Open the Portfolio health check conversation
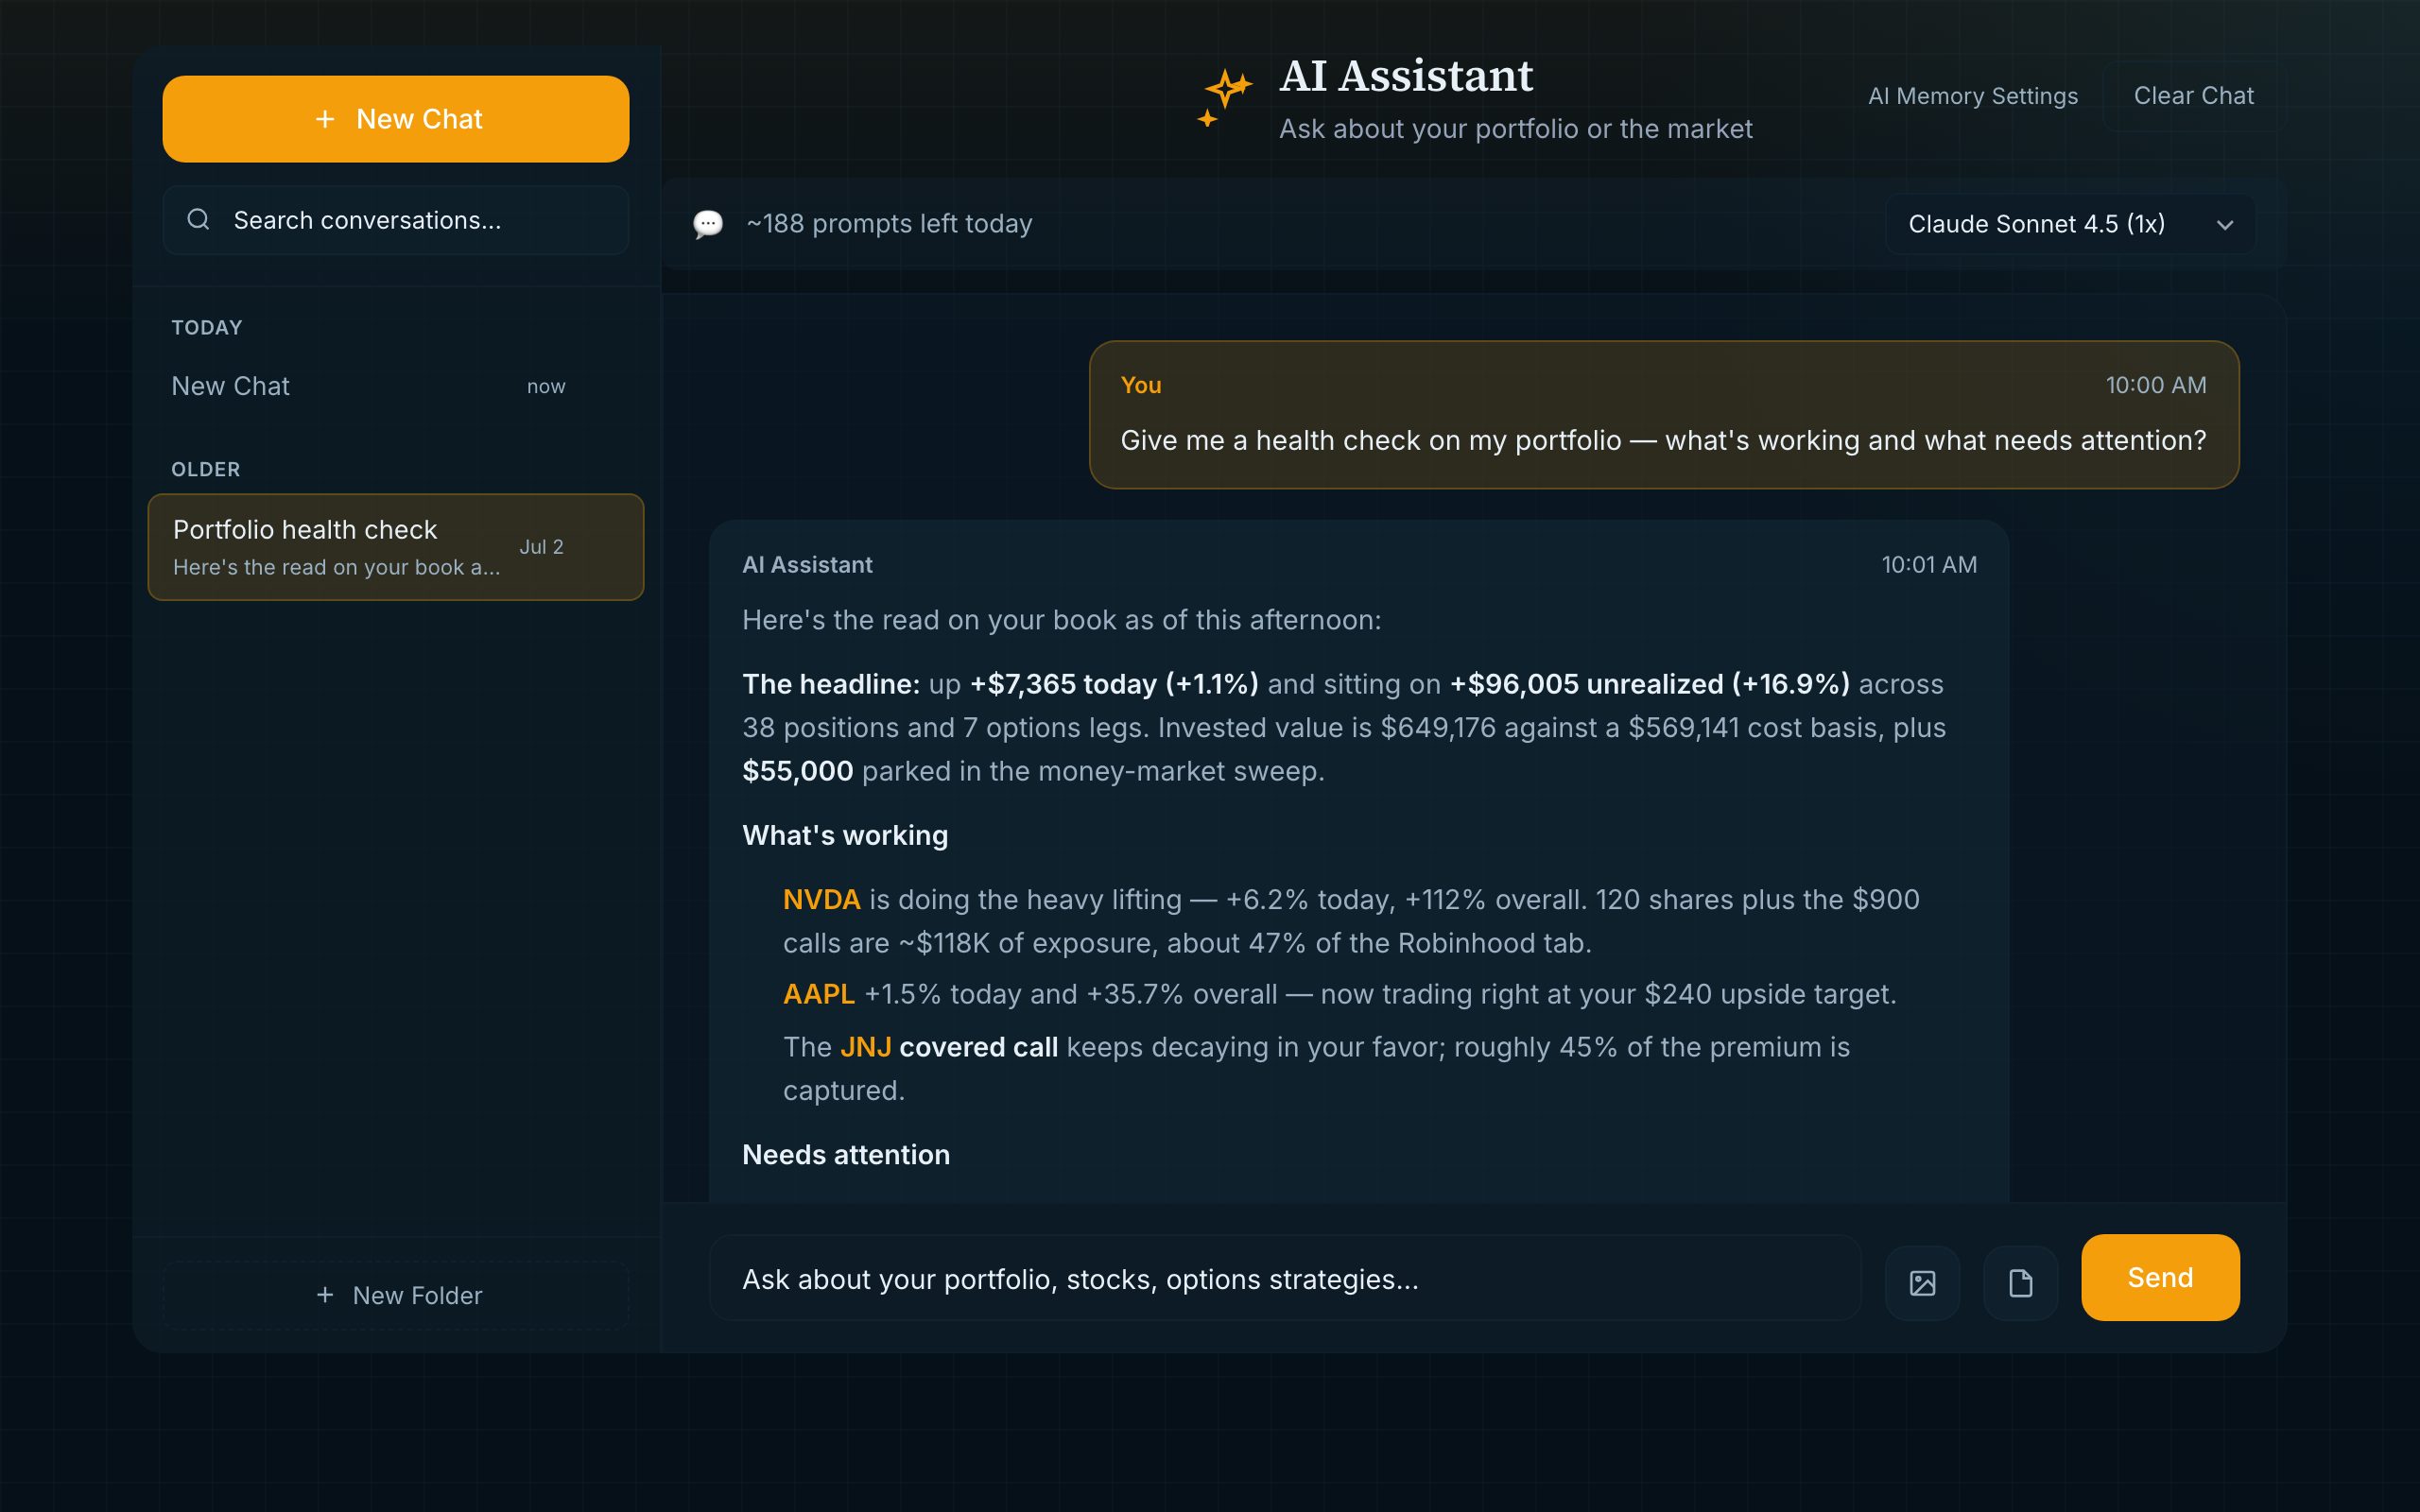The width and height of the screenshot is (2420, 1512). tap(396, 547)
